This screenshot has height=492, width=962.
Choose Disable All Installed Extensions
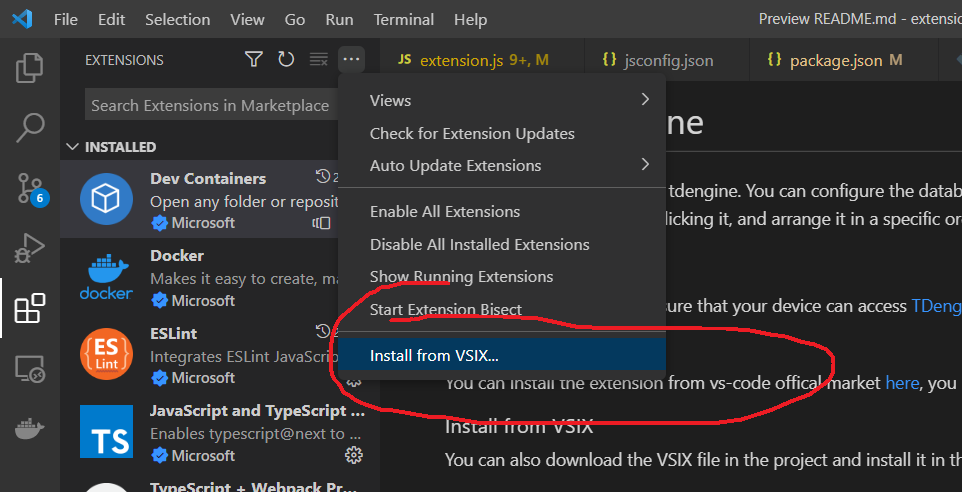pos(502,244)
